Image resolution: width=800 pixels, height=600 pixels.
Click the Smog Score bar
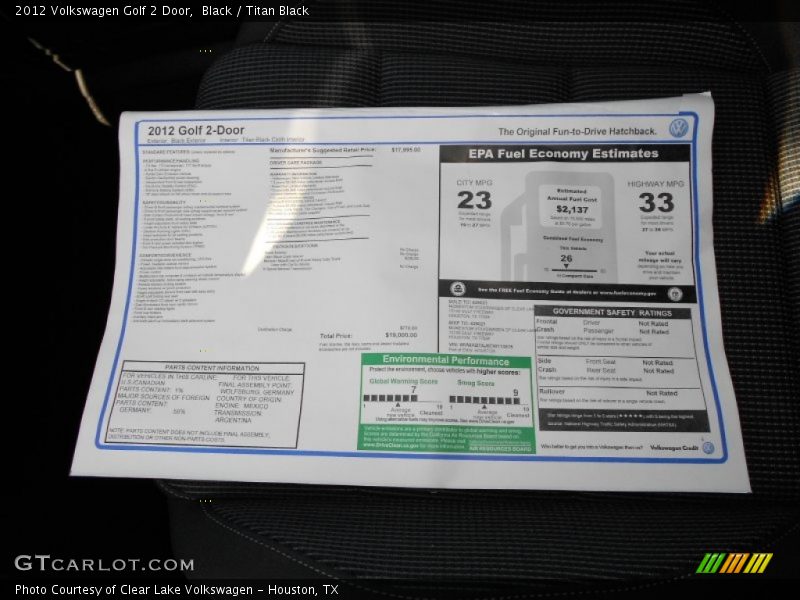click(x=484, y=400)
